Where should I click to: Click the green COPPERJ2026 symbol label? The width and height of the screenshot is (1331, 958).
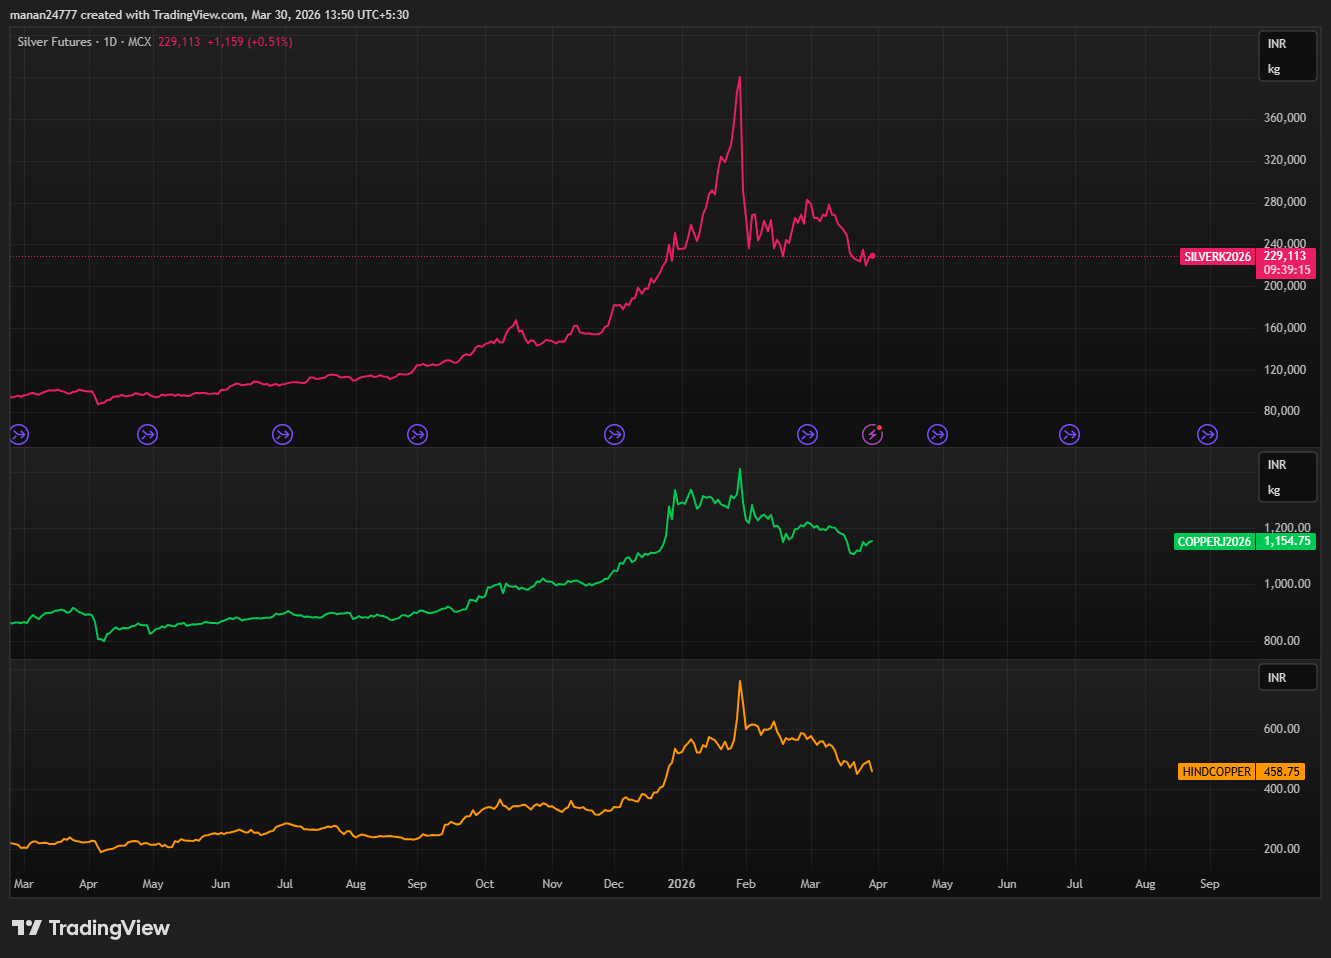[x=1214, y=542]
